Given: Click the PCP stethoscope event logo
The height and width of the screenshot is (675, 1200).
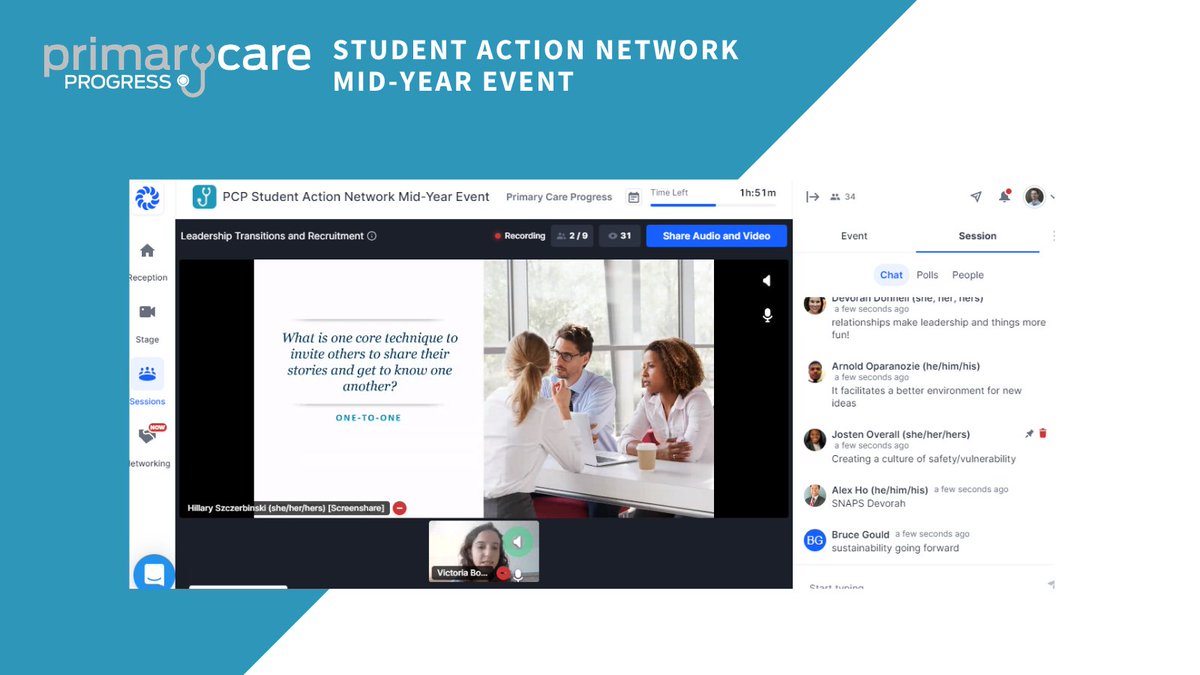Looking at the screenshot, I should (x=204, y=197).
